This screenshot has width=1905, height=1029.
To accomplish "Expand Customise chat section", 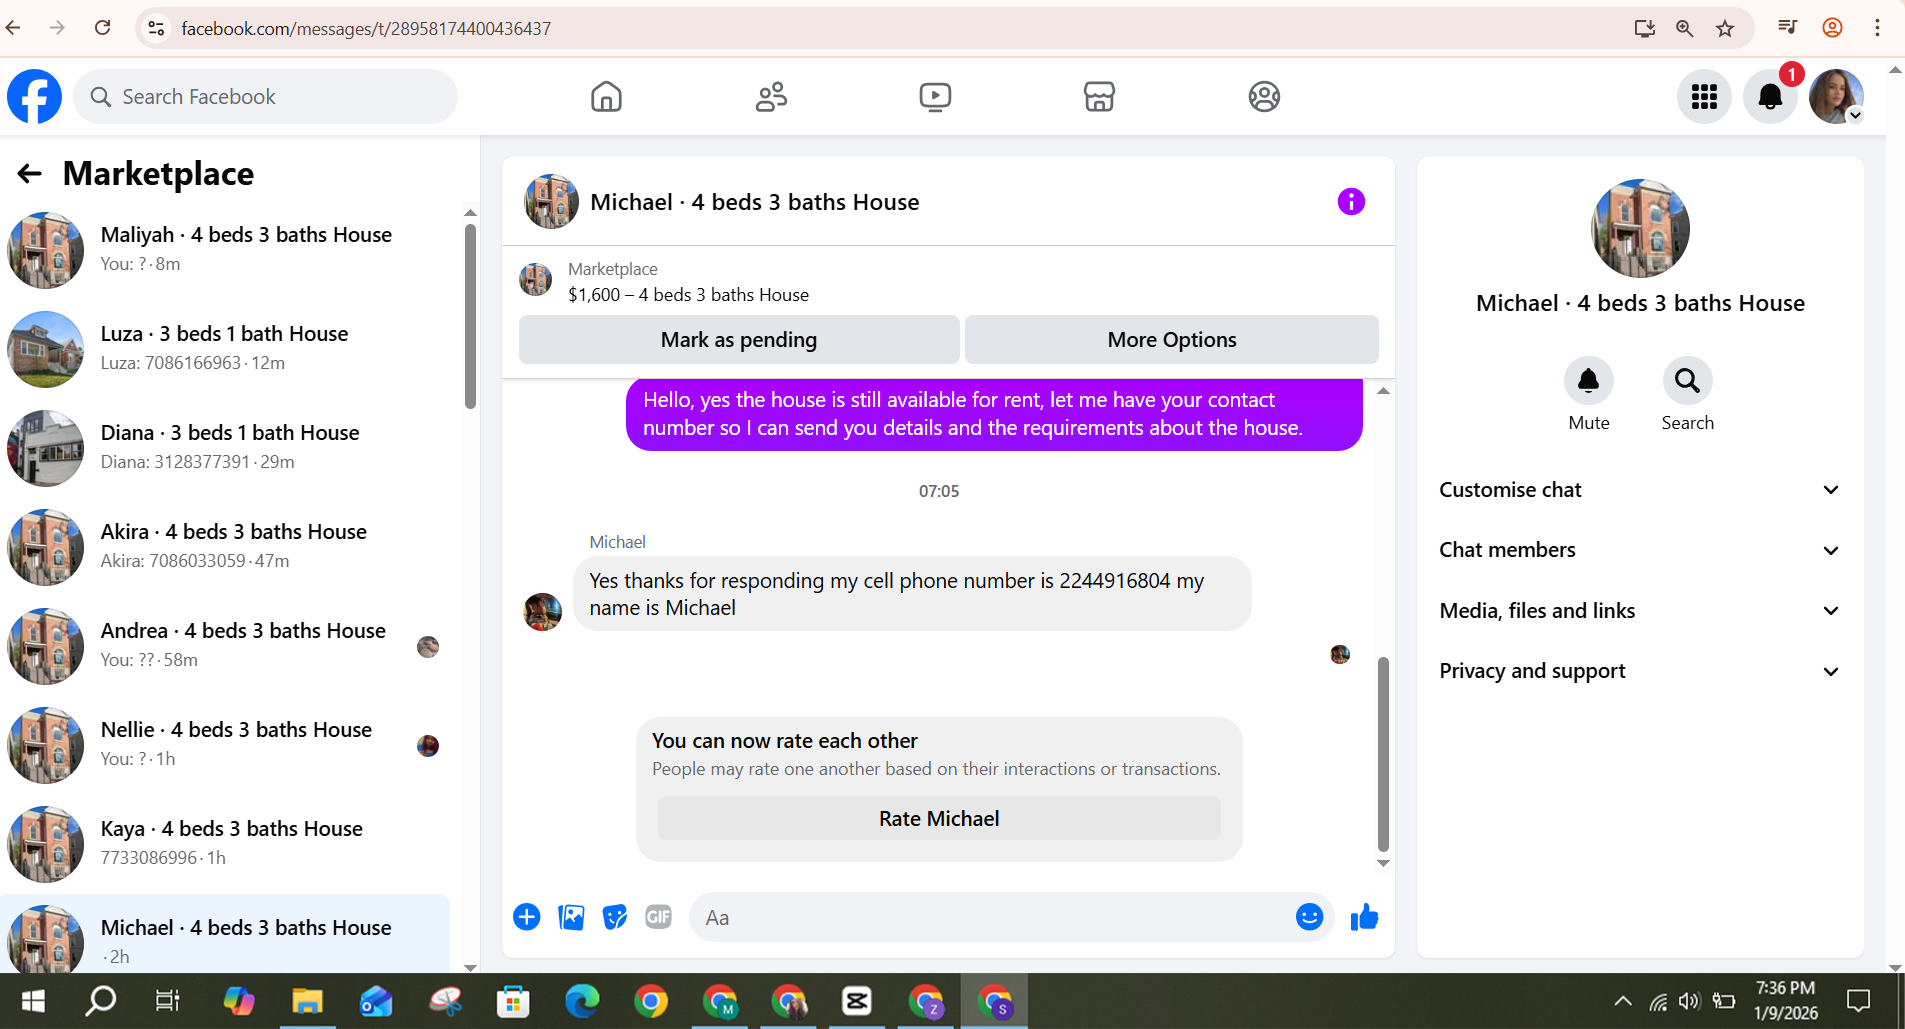I will [1640, 490].
